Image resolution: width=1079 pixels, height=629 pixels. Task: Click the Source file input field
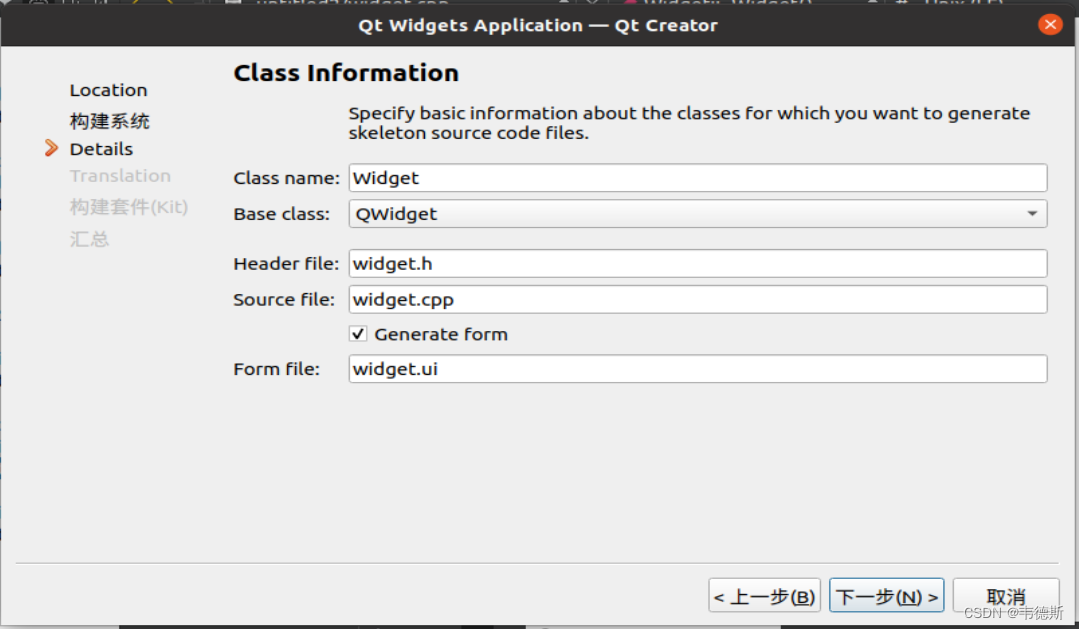[698, 299]
